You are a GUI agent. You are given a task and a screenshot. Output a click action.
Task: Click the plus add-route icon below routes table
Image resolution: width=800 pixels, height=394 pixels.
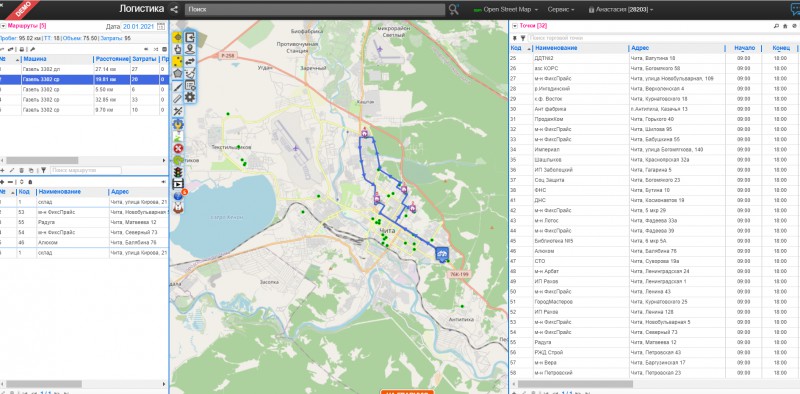tap(3, 170)
